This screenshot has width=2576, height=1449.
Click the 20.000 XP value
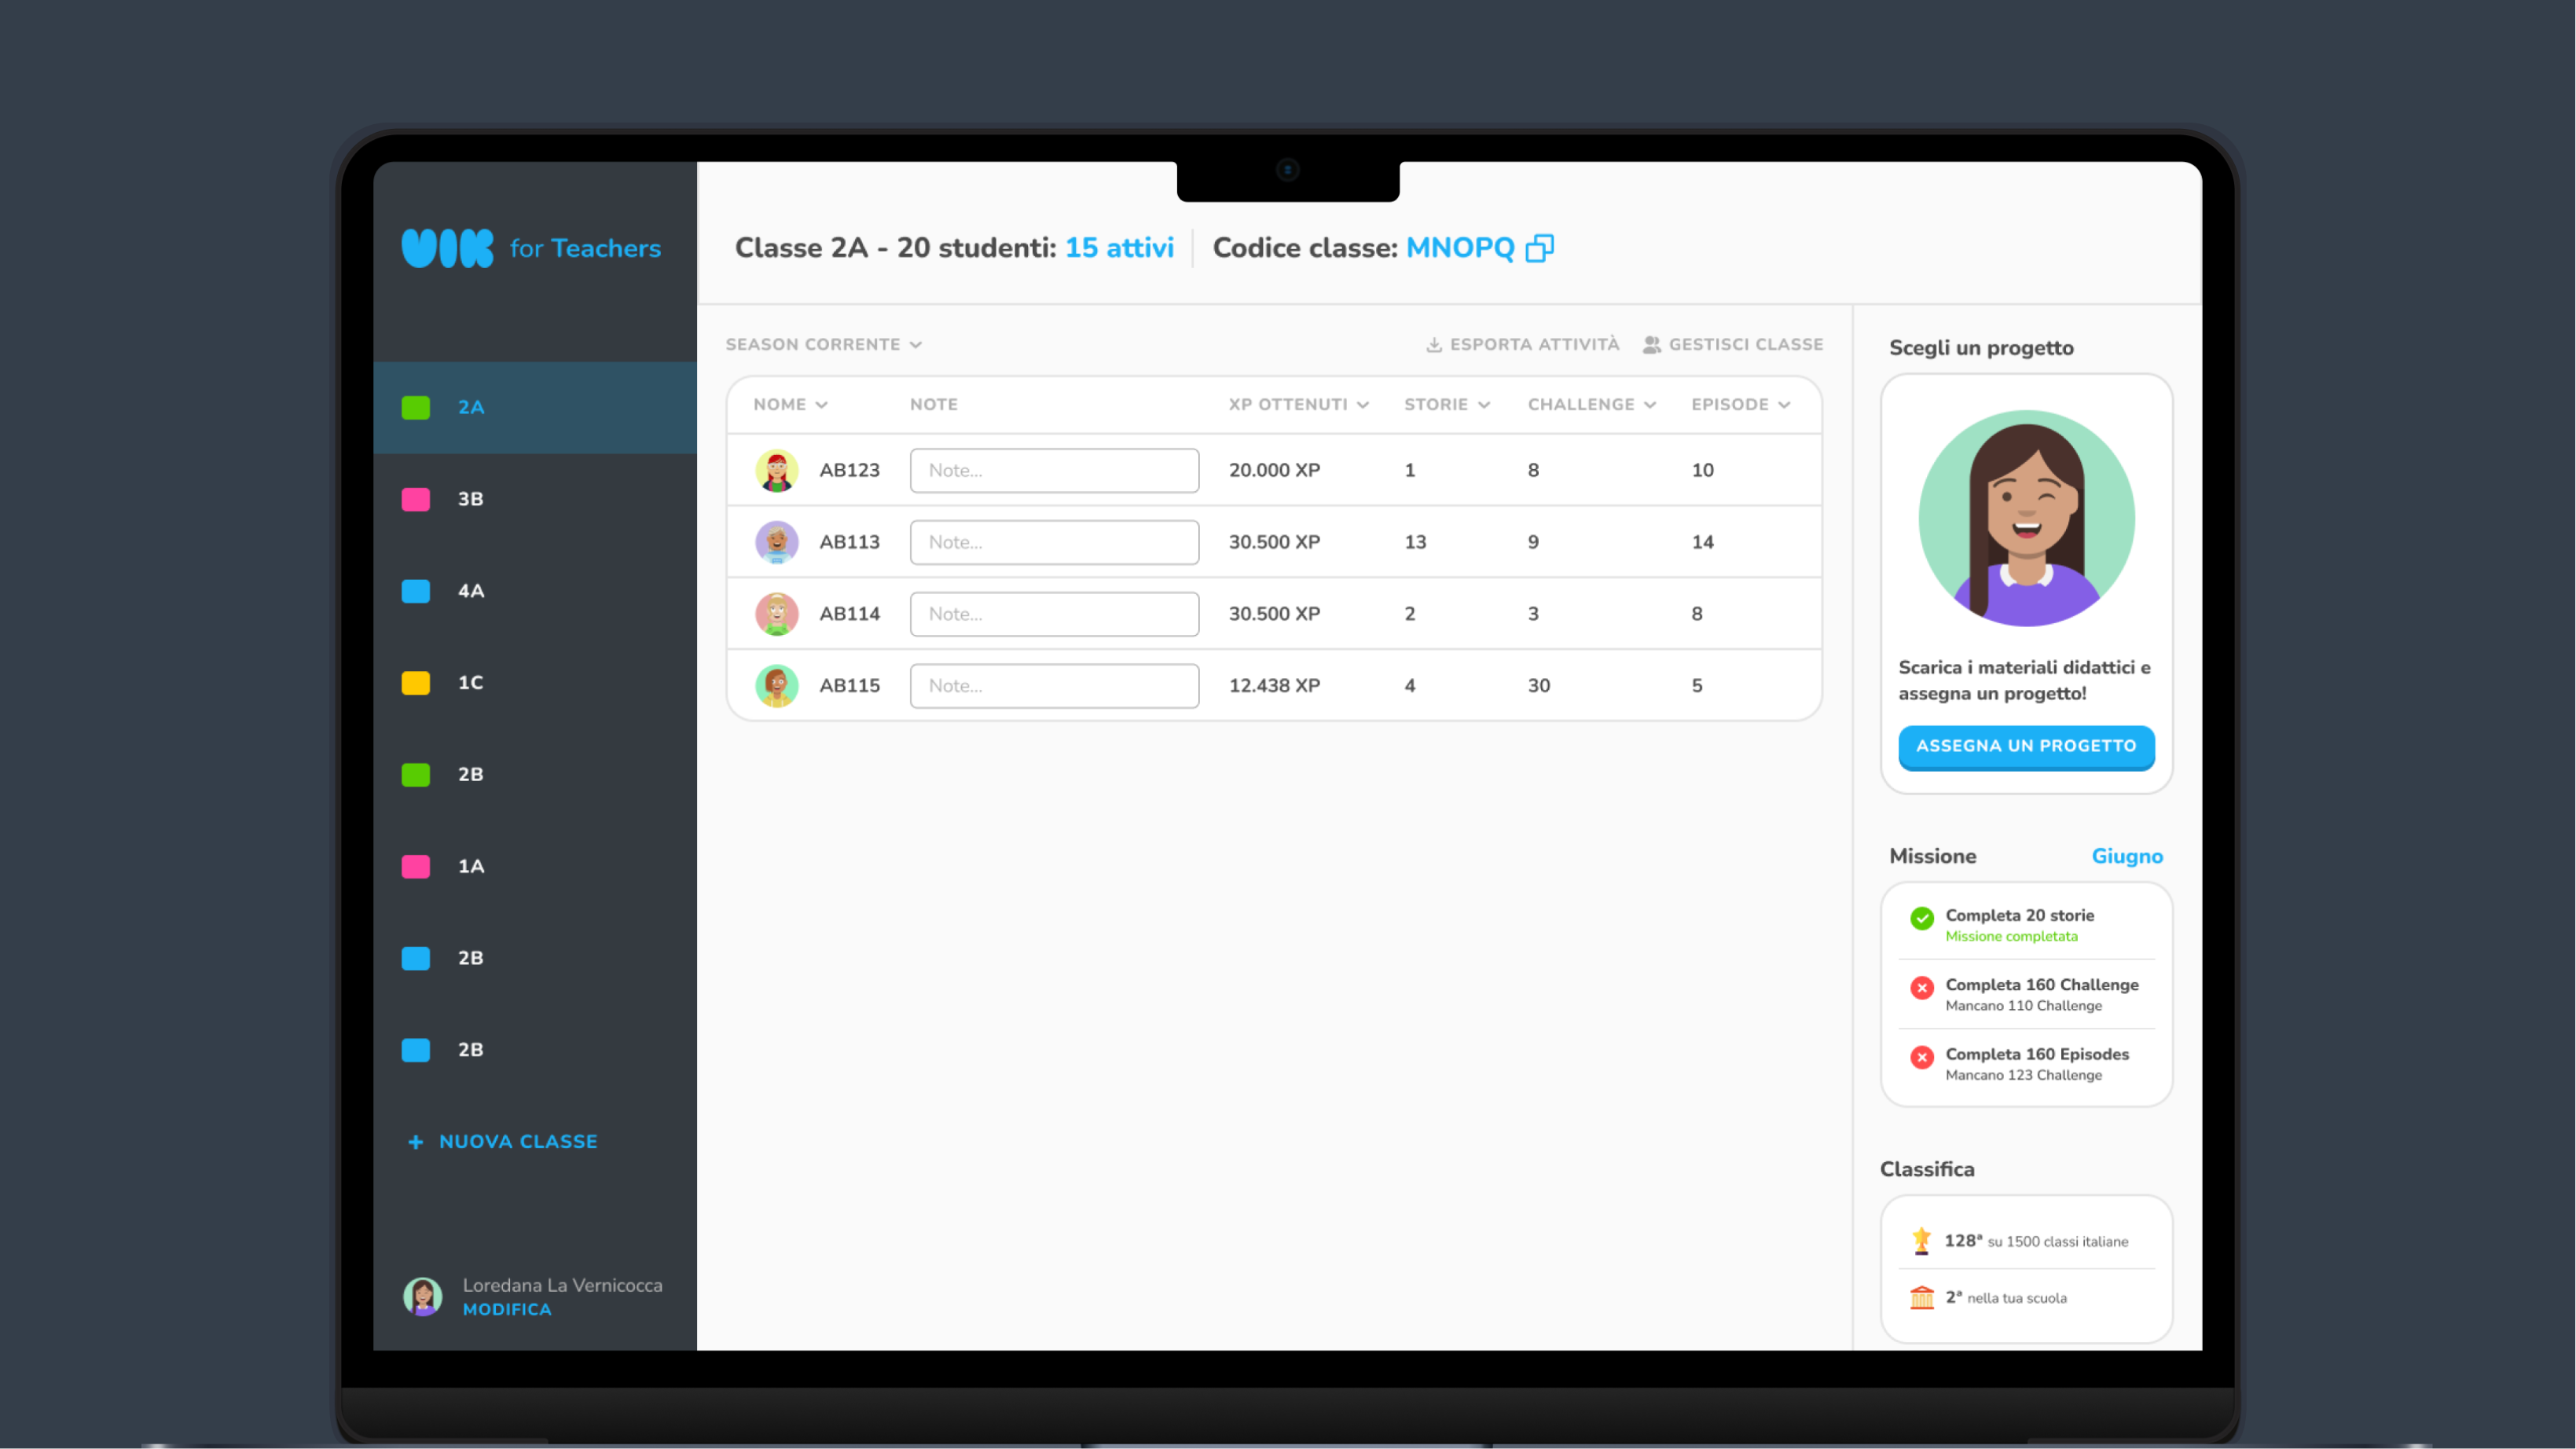(x=1274, y=470)
